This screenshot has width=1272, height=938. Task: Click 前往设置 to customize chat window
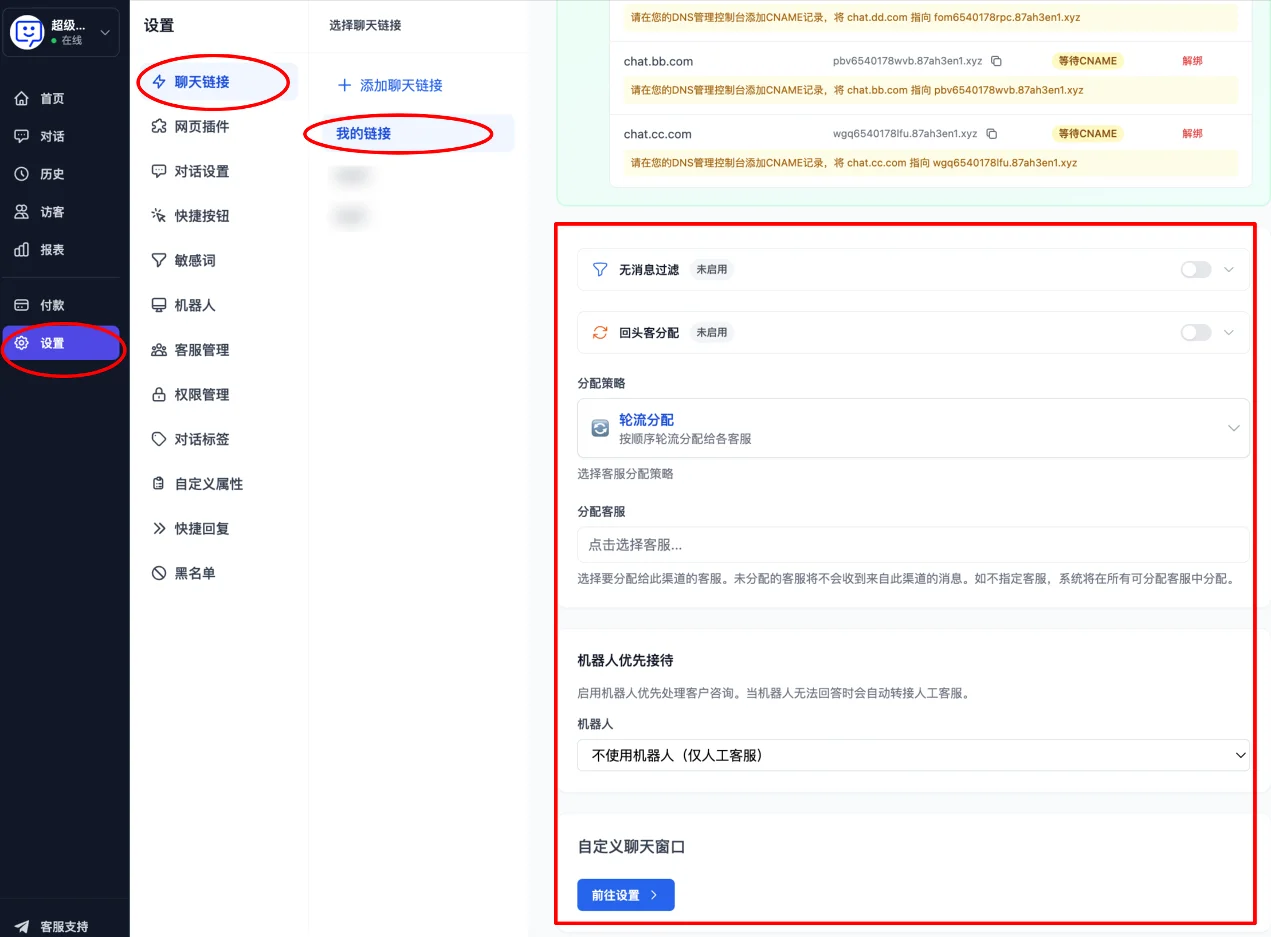pos(625,895)
